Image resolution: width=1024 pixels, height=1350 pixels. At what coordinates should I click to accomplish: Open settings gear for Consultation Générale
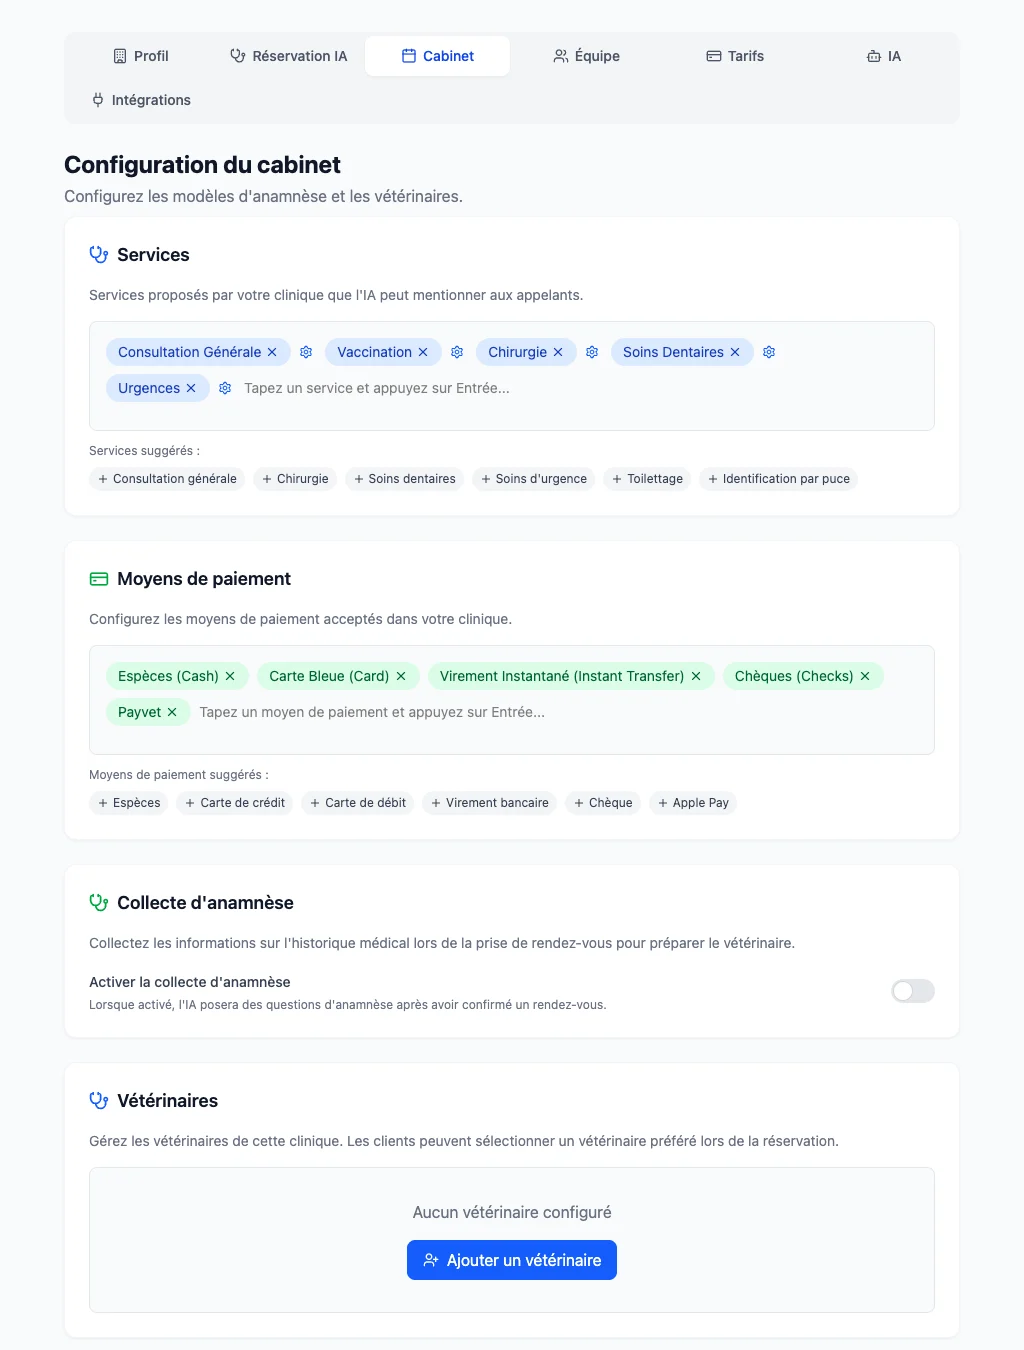(x=306, y=352)
